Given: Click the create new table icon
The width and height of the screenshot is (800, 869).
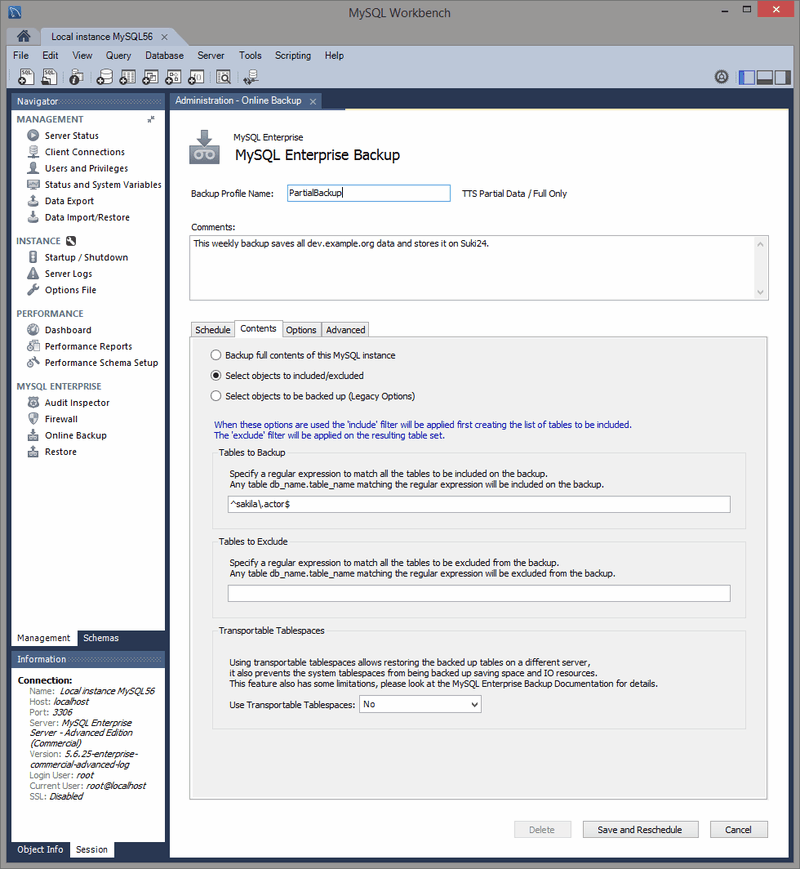Looking at the screenshot, I should pyautogui.click(x=127, y=76).
